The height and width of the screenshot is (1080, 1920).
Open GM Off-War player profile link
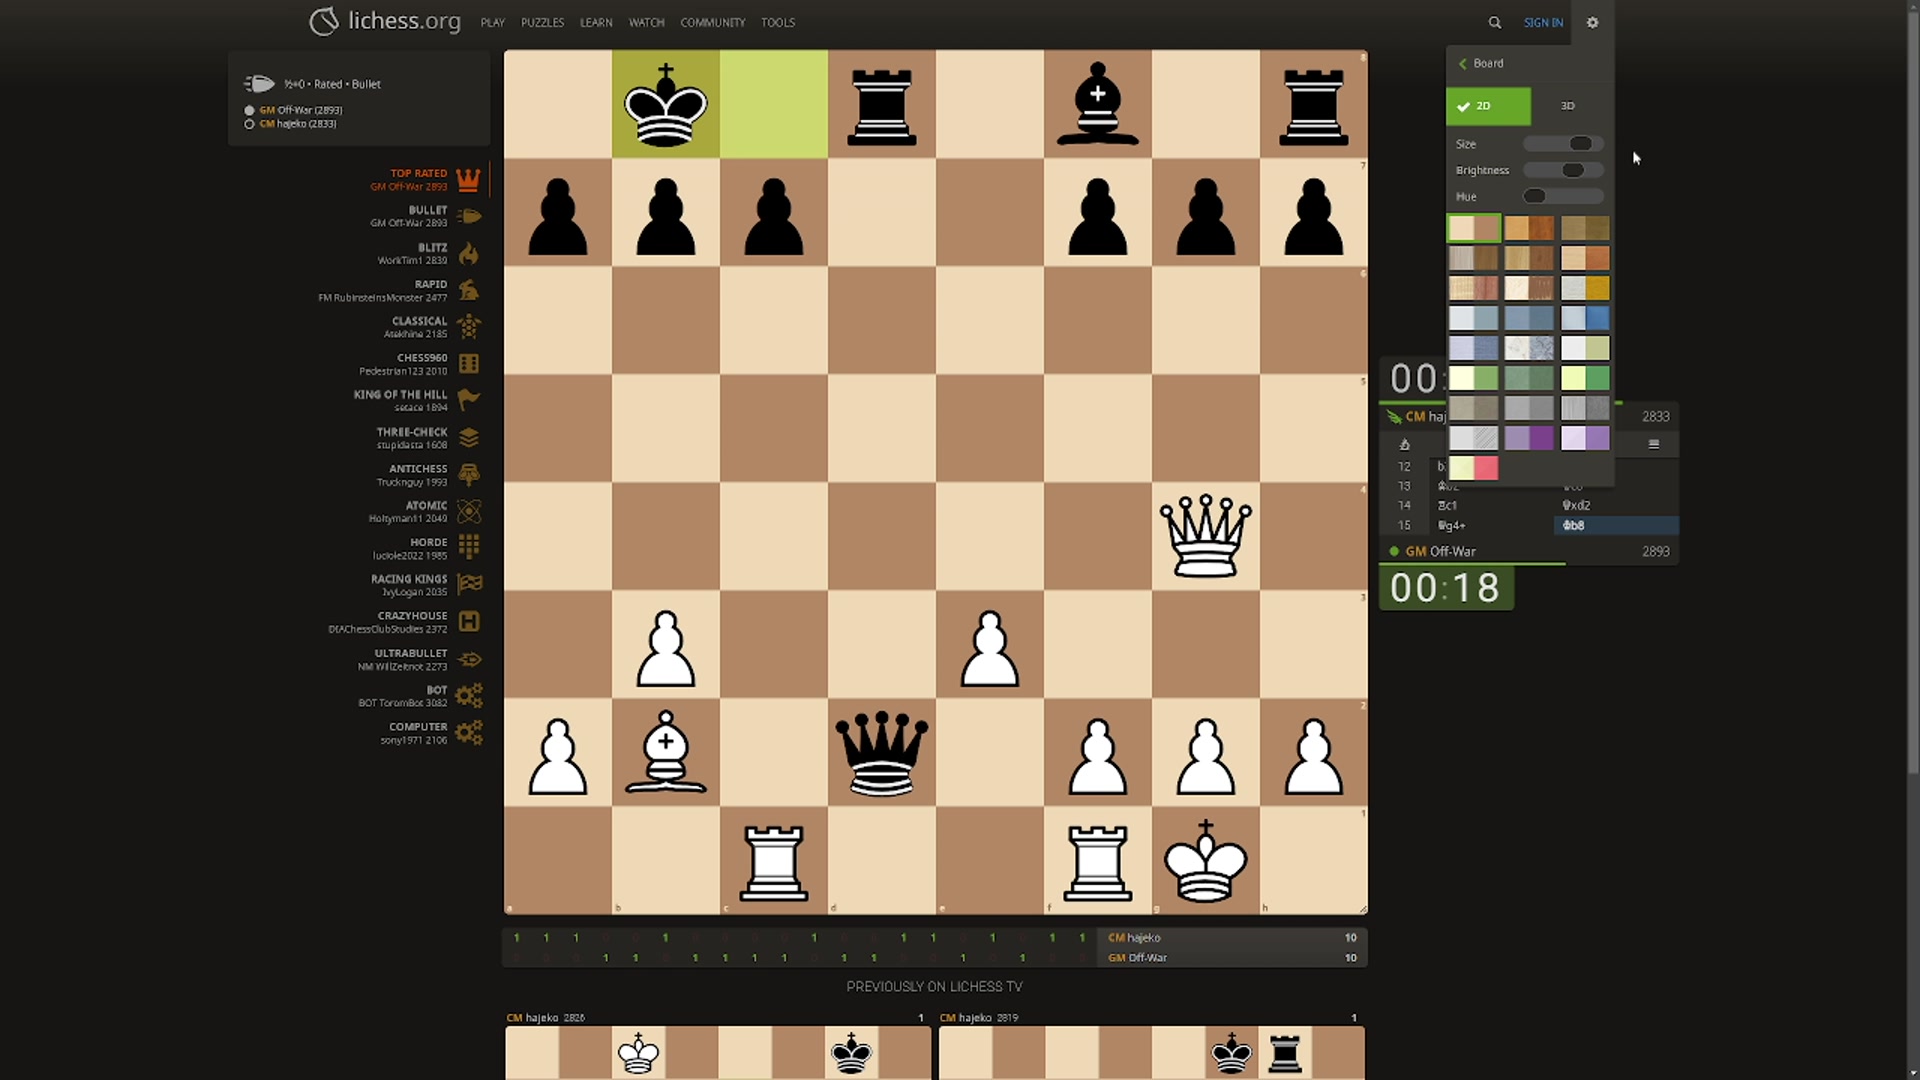[x=1440, y=551]
